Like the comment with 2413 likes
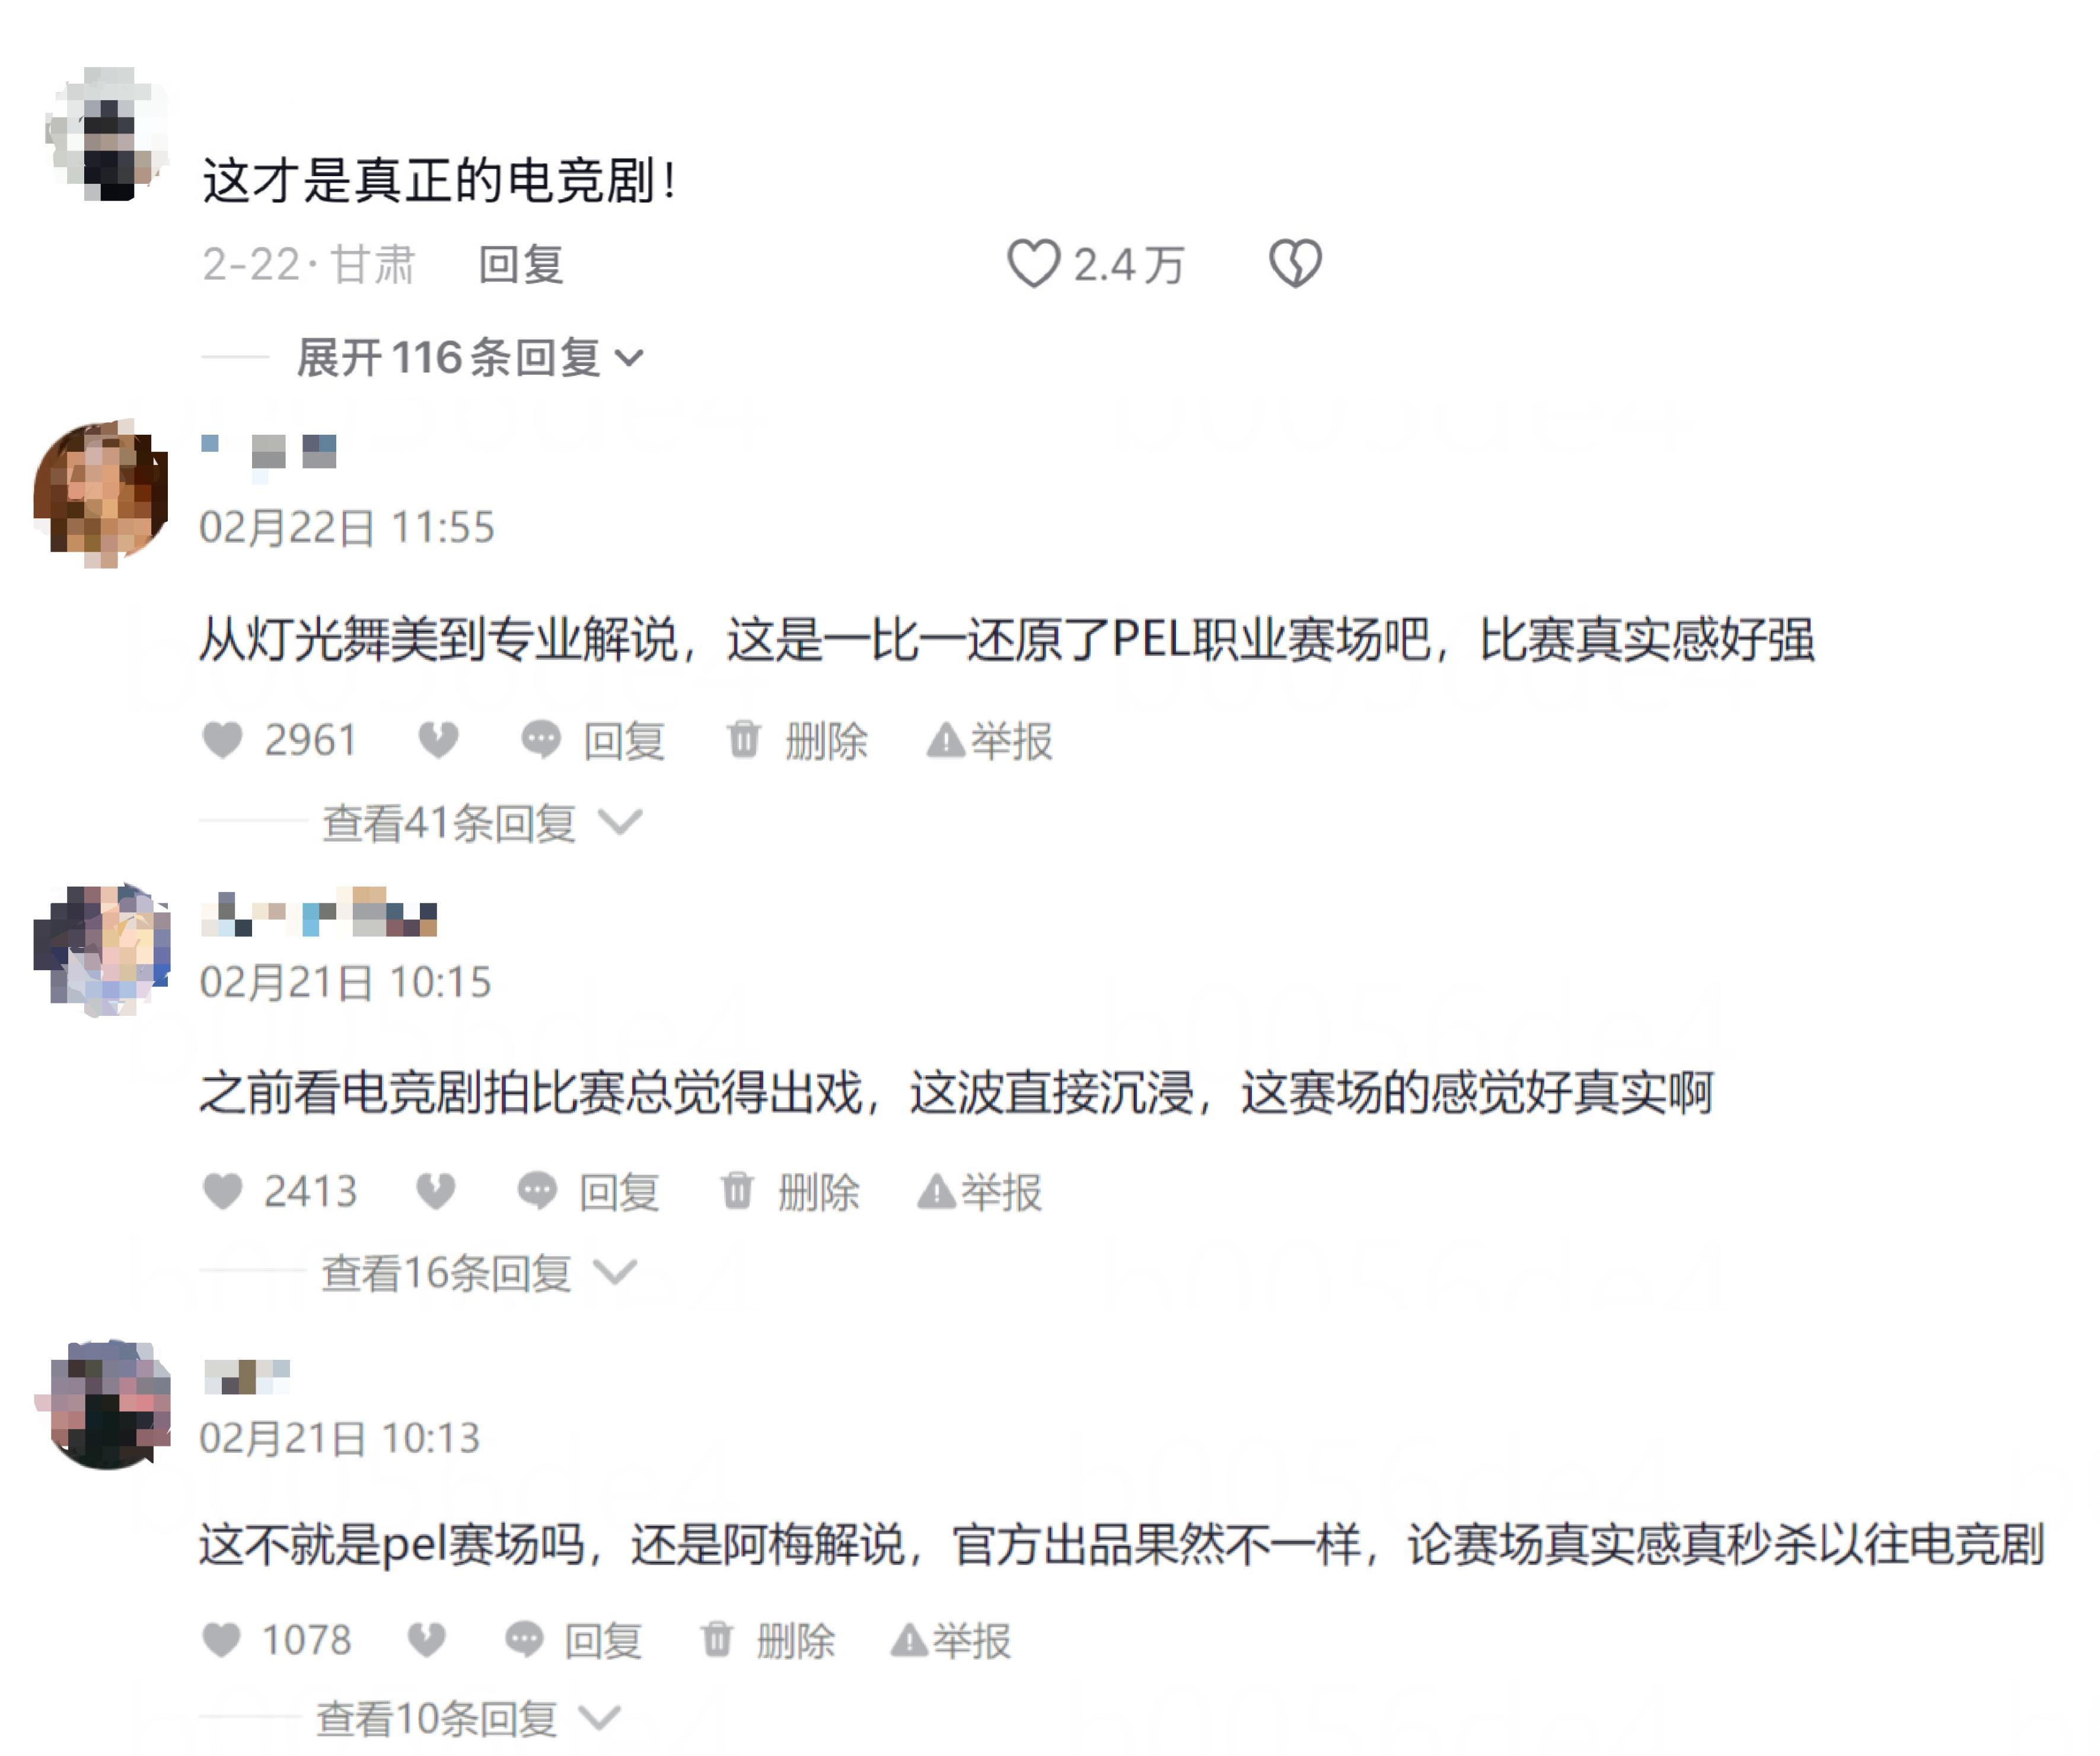The width and height of the screenshot is (2100, 1756). [x=222, y=1192]
